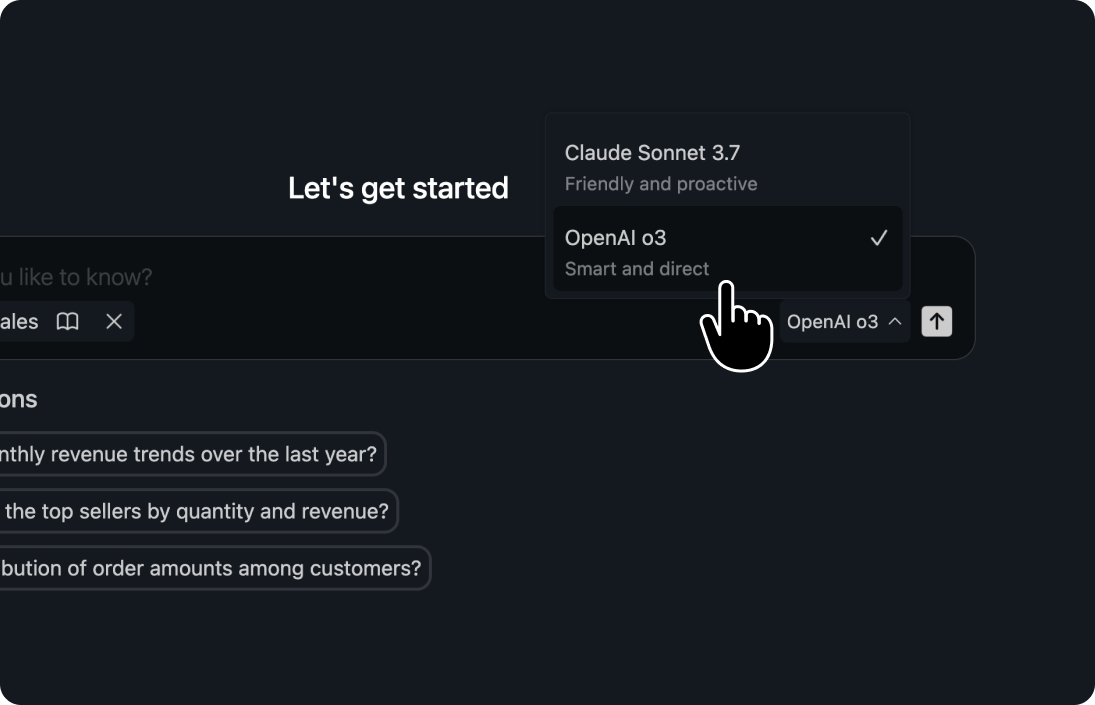The image size is (1095, 705).
Task: Click the sales chip label text
Action: pyautogui.click(x=20, y=322)
